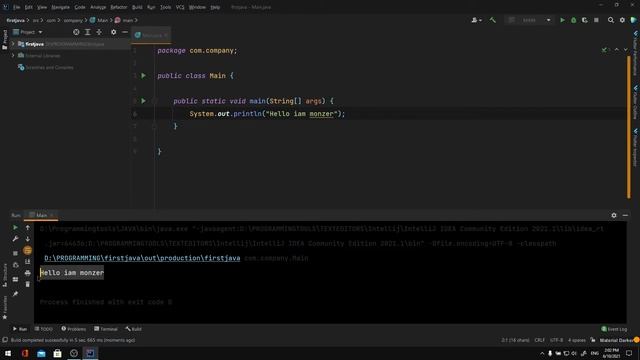Open the Terminal tool window

pos(106,329)
